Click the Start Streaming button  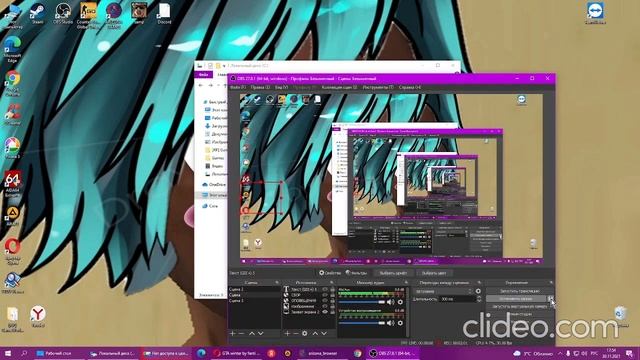point(520,291)
